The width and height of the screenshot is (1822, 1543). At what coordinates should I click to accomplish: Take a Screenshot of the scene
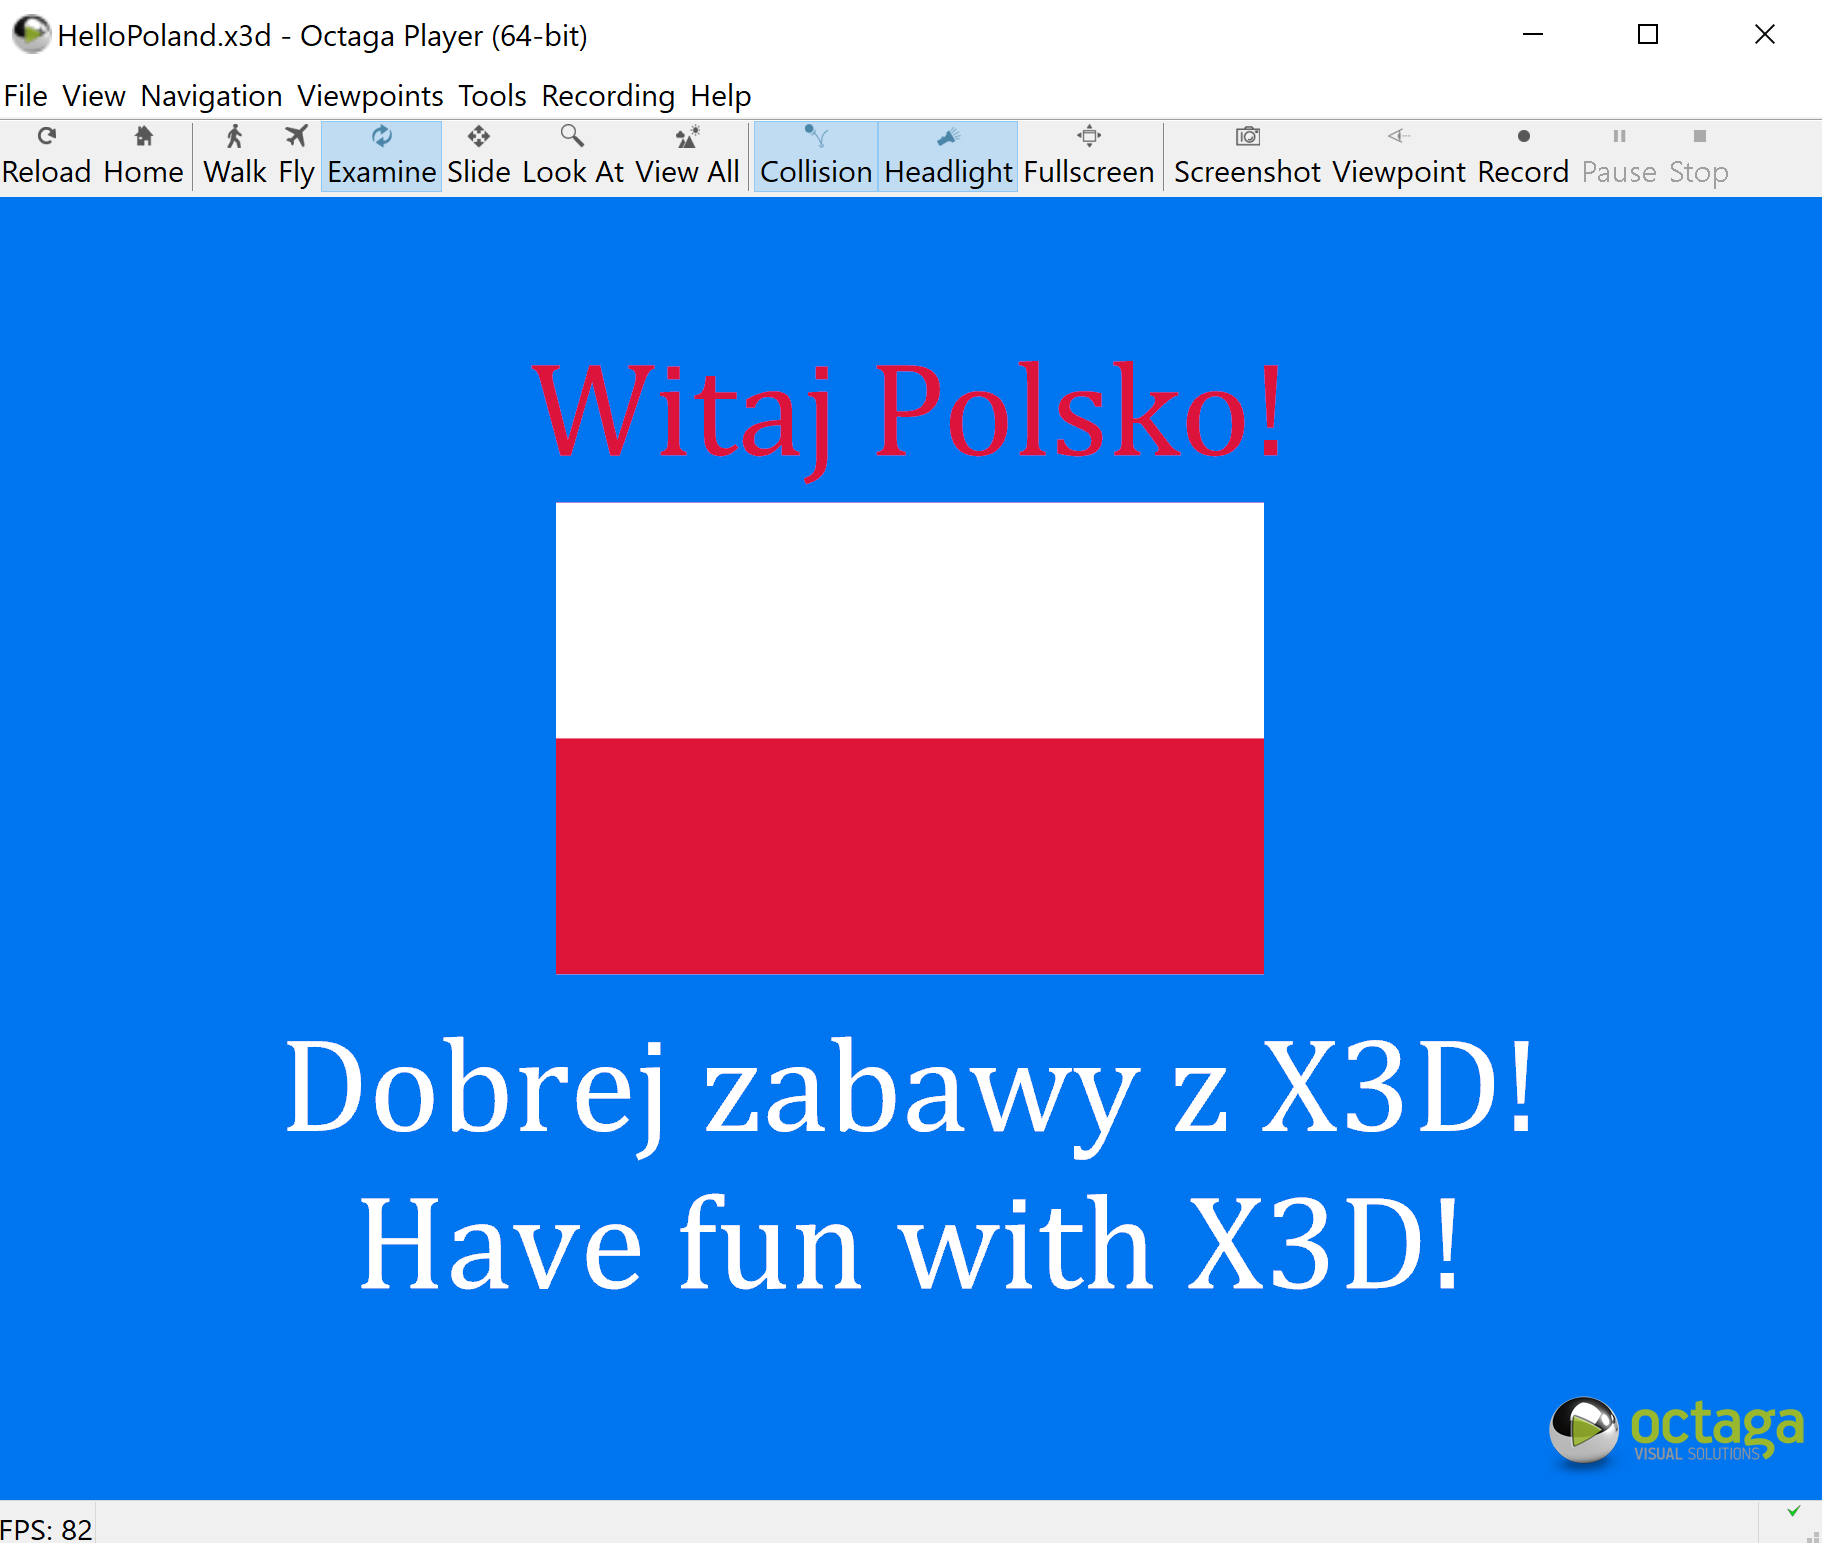[1247, 156]
